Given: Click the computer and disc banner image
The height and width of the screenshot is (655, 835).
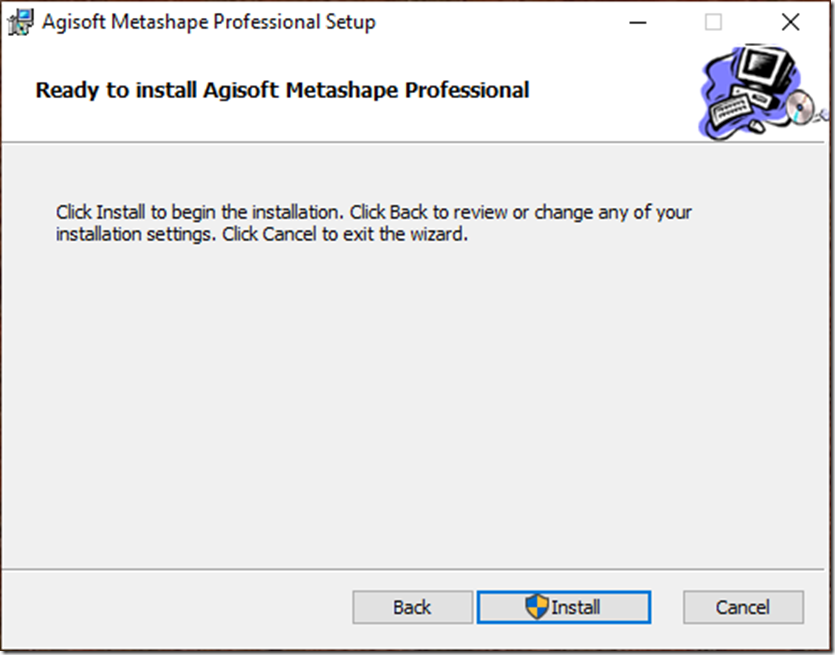Looking at the screenshot, I should pos(762,92).
